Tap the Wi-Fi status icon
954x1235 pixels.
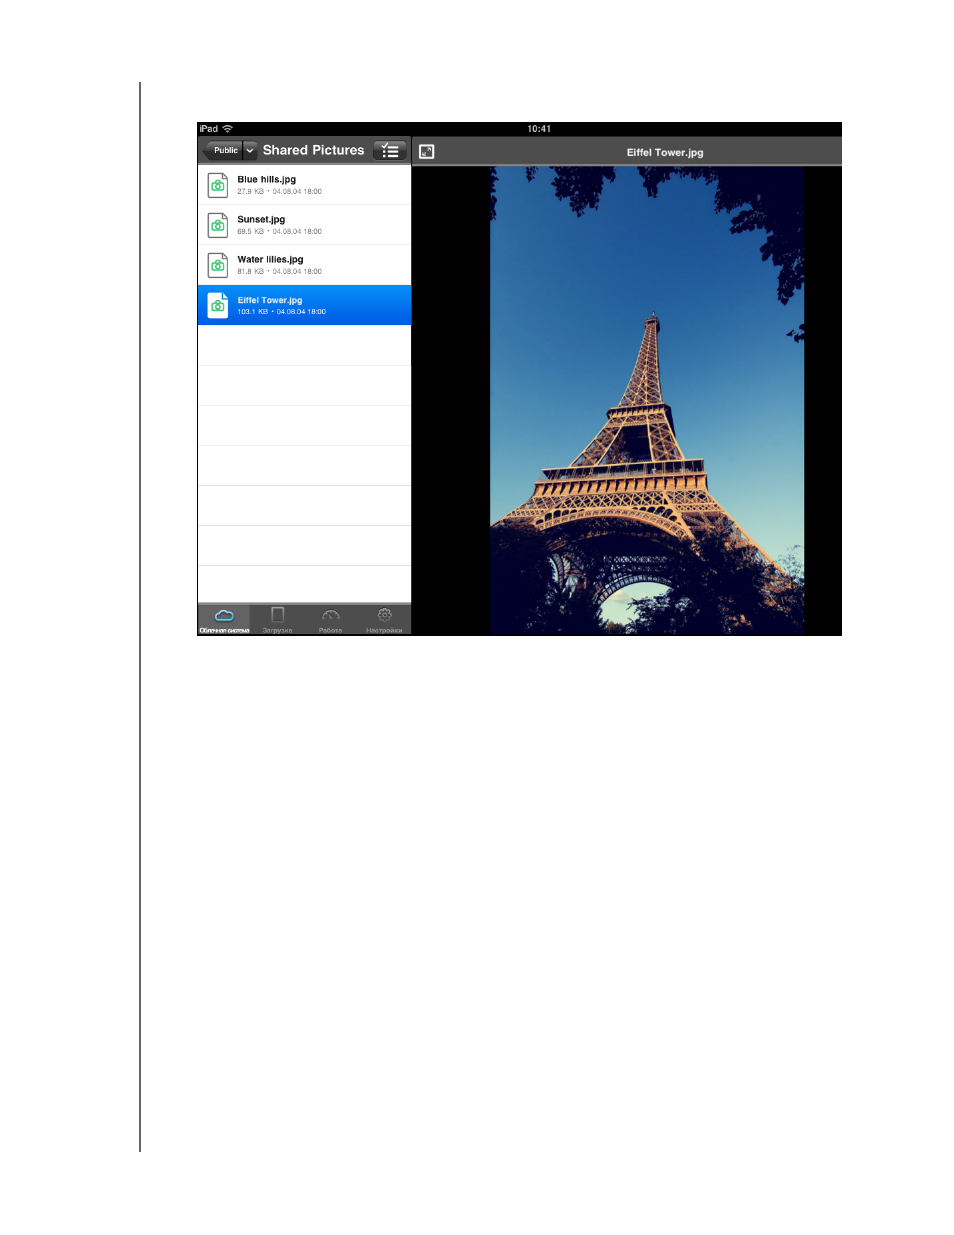coord(228,129)
